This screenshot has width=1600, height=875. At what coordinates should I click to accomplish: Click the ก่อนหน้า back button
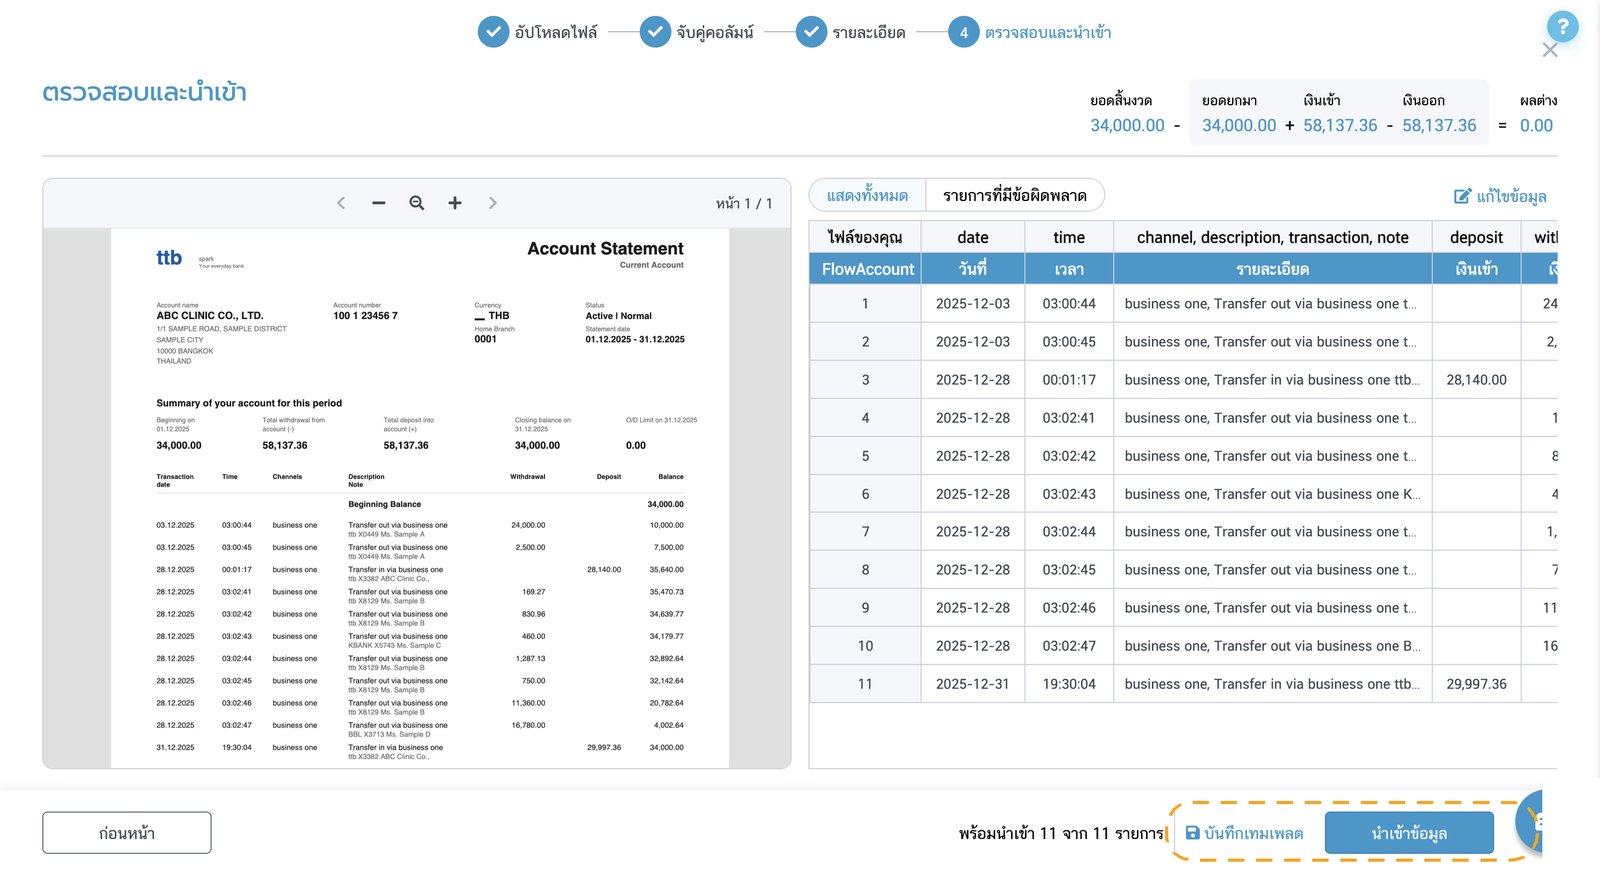click(x=127, y=833)
